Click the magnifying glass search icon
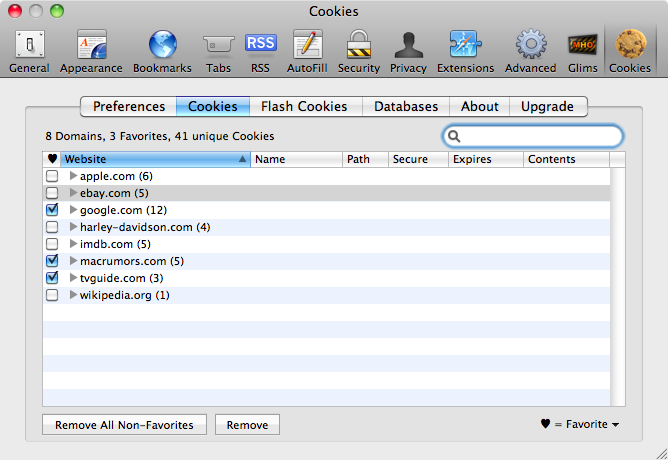Image resolution: width=668 pixels, height=460 pixels. [454, 136]
